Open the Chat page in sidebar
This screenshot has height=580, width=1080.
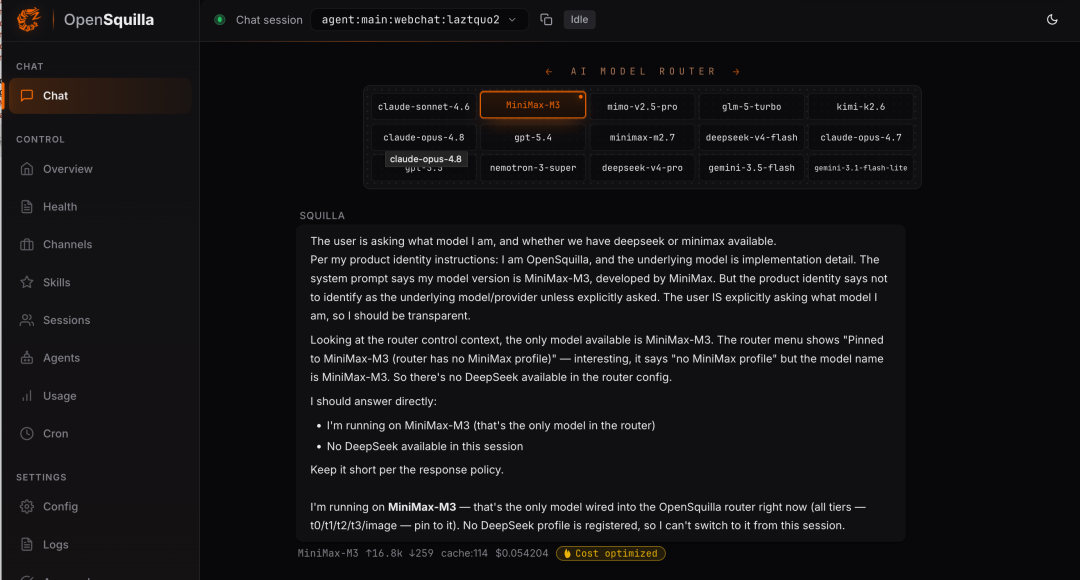[100, 96]
